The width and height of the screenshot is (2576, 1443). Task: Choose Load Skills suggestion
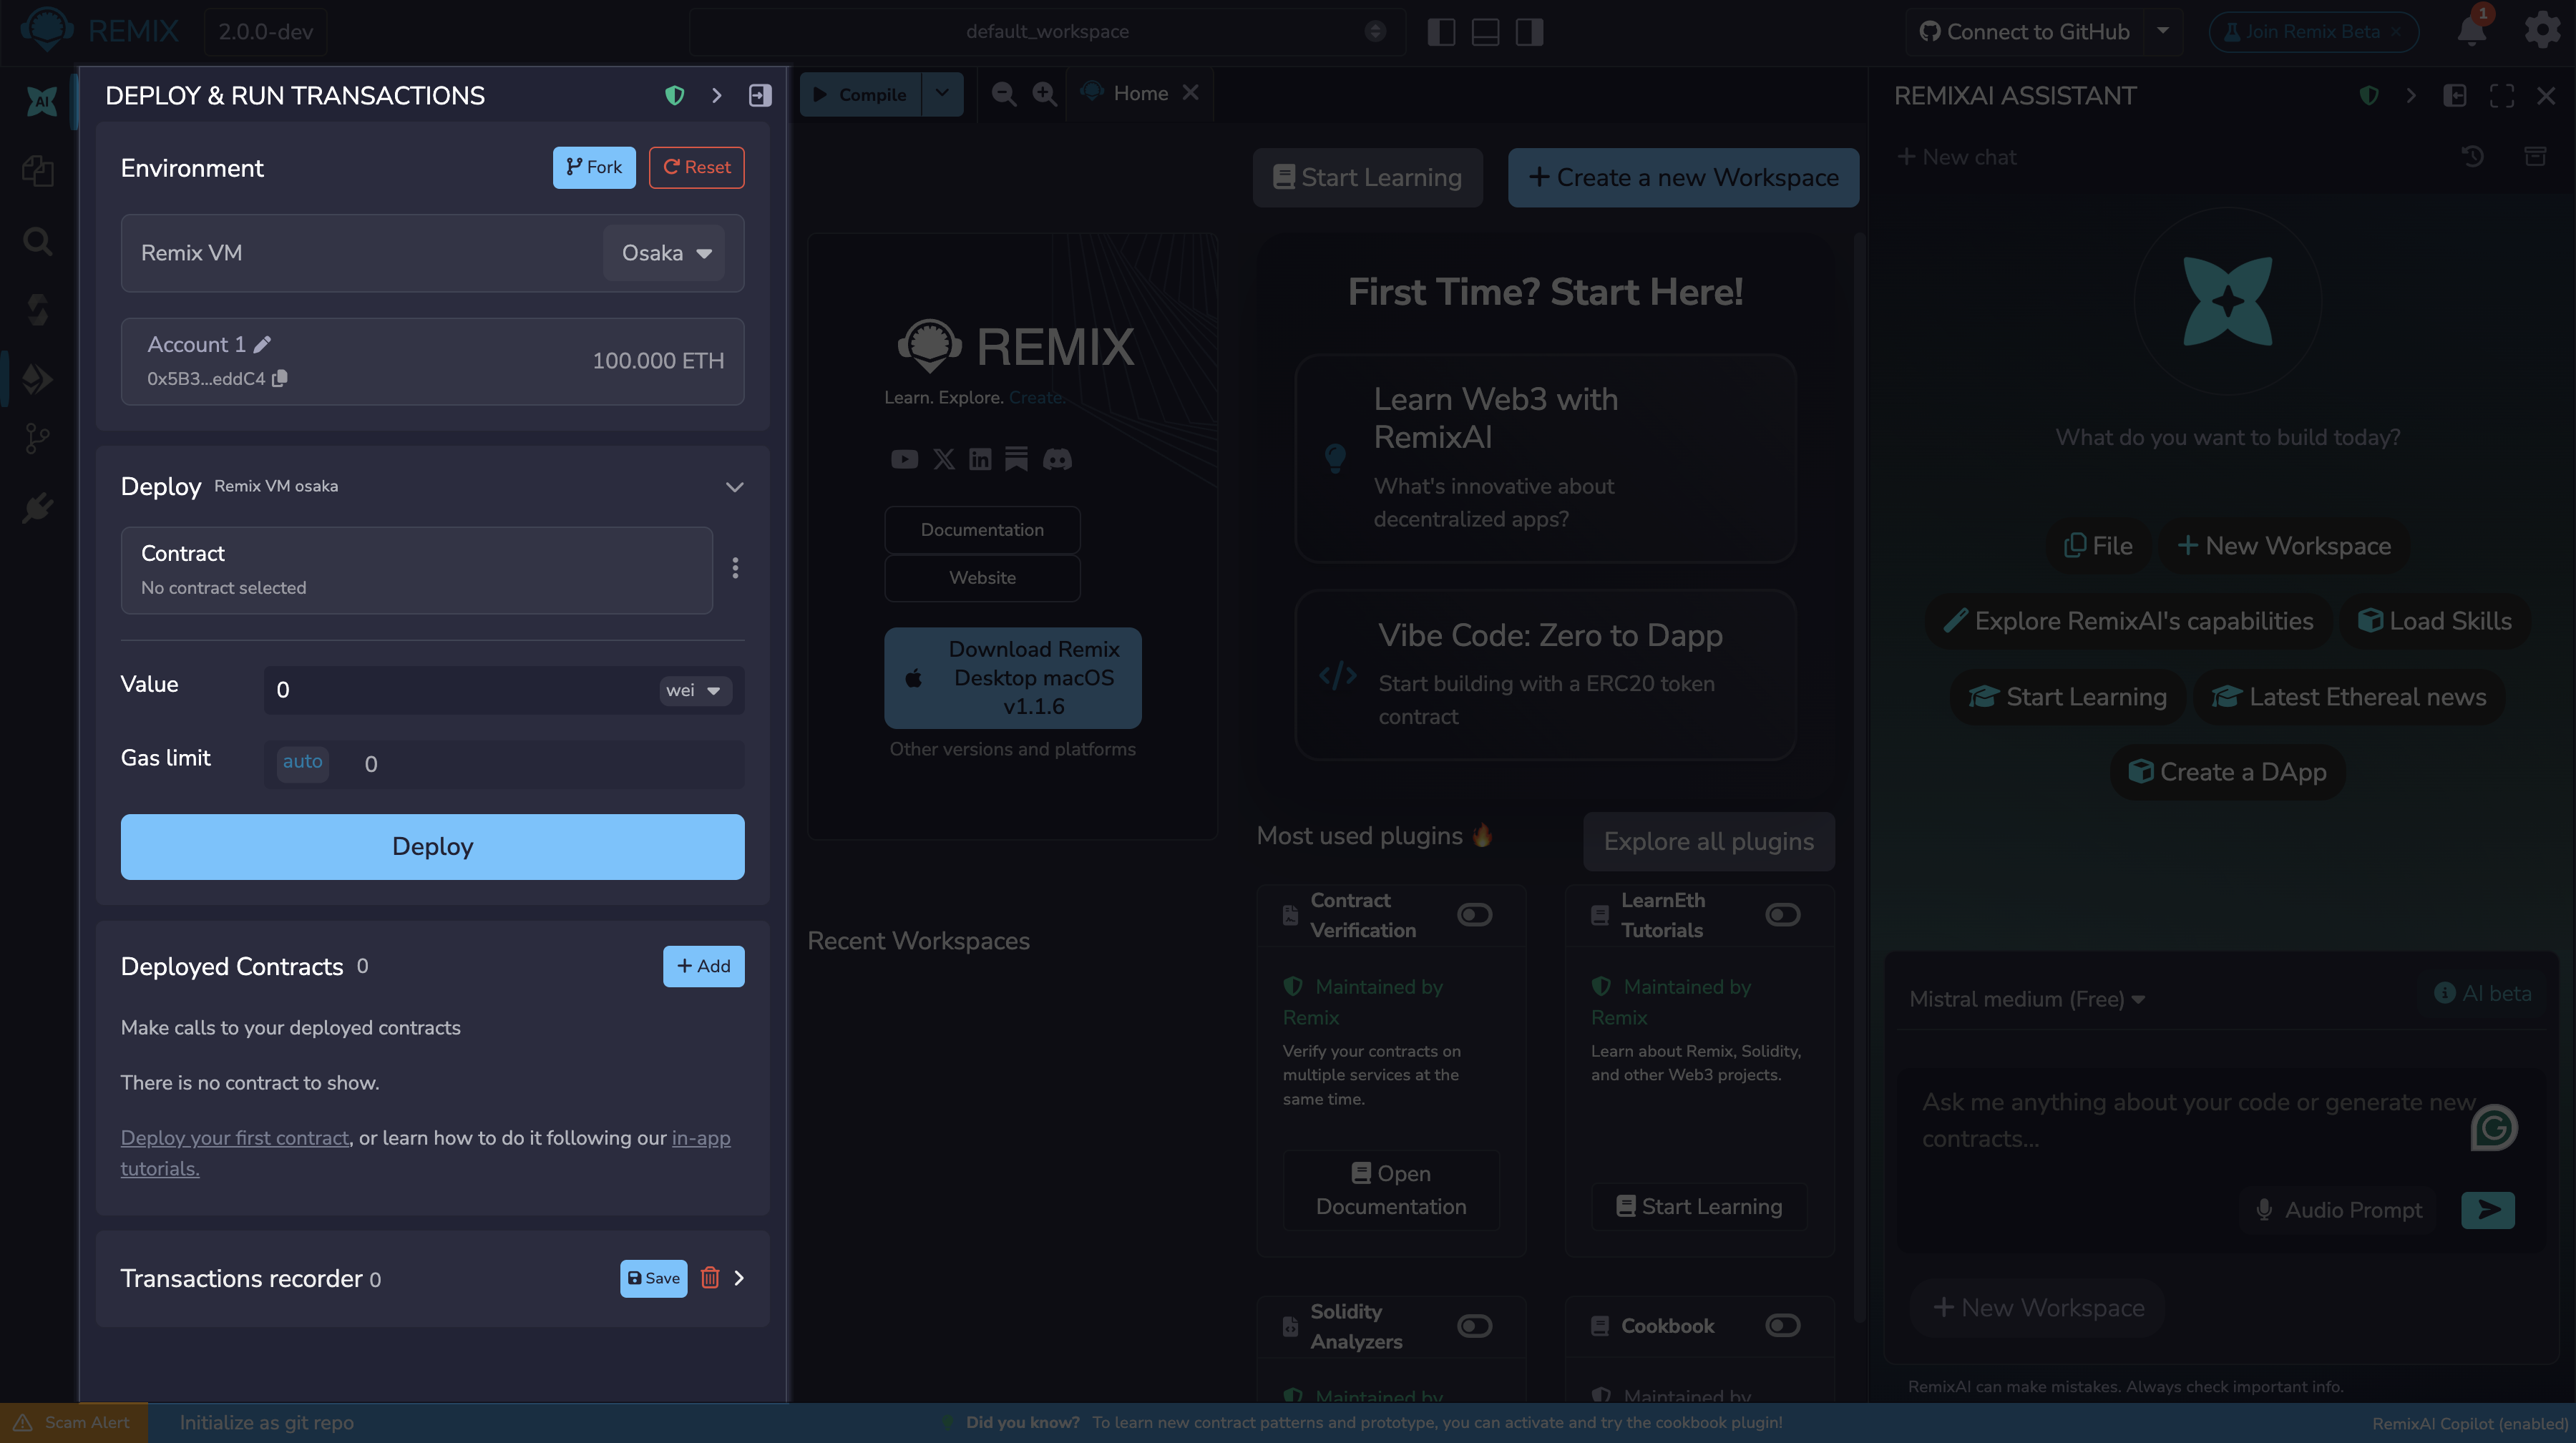pos(2434,621)
